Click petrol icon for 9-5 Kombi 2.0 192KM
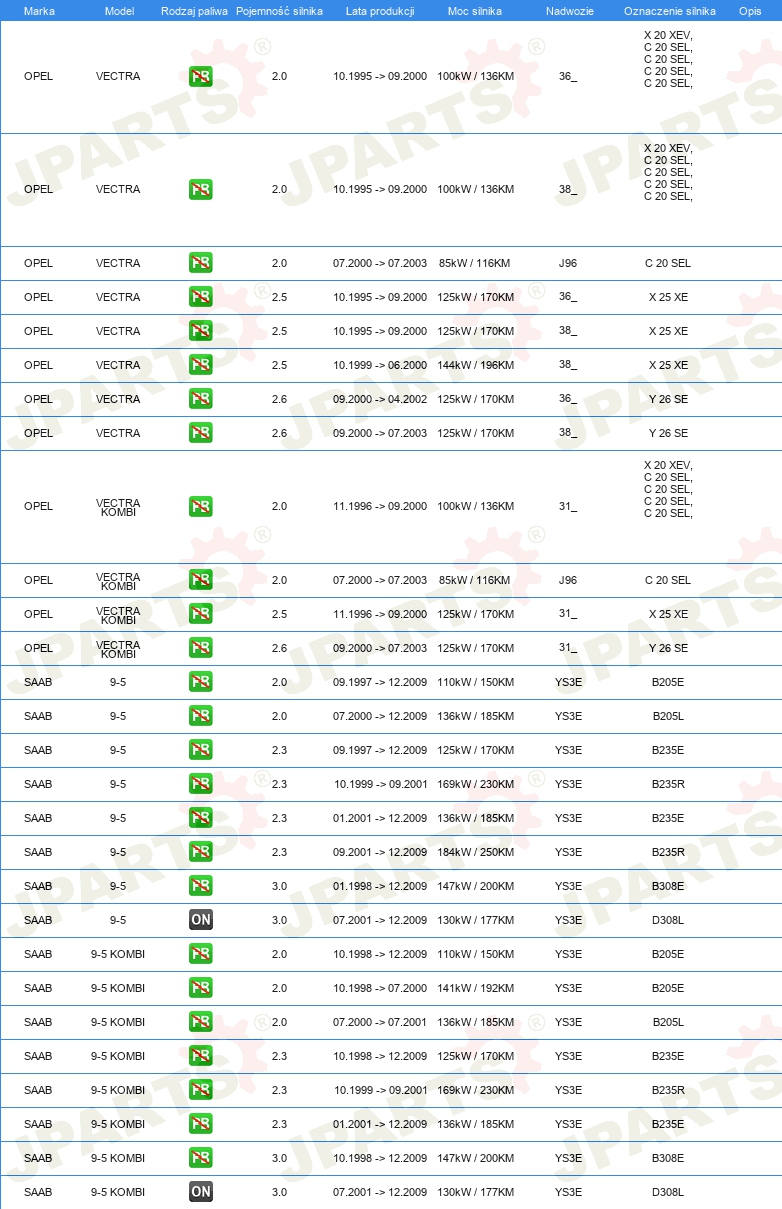 [x=201, y=988]
